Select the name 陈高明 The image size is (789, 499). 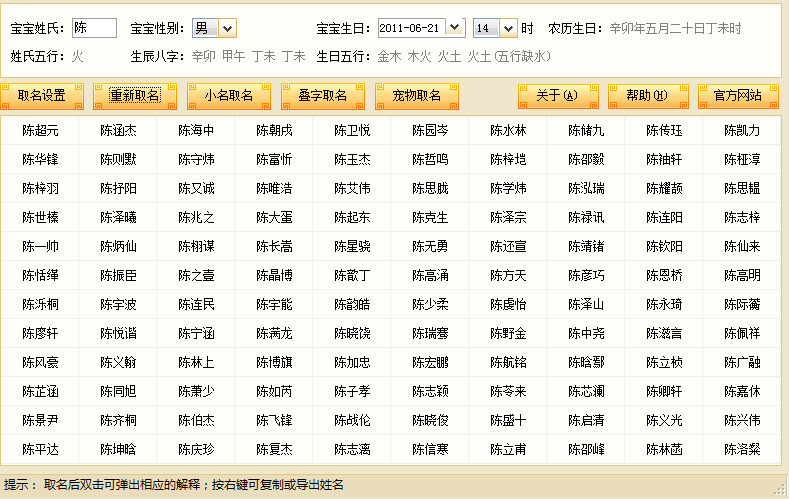[742, 275]
